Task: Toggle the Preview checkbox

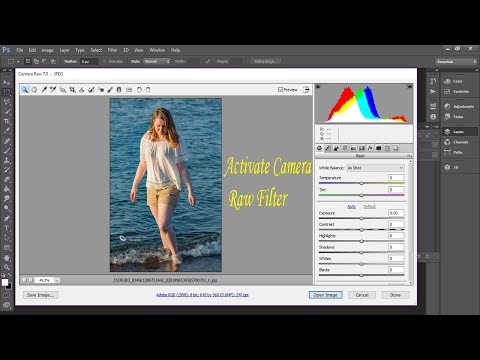Action: click(x=281, y=90)
